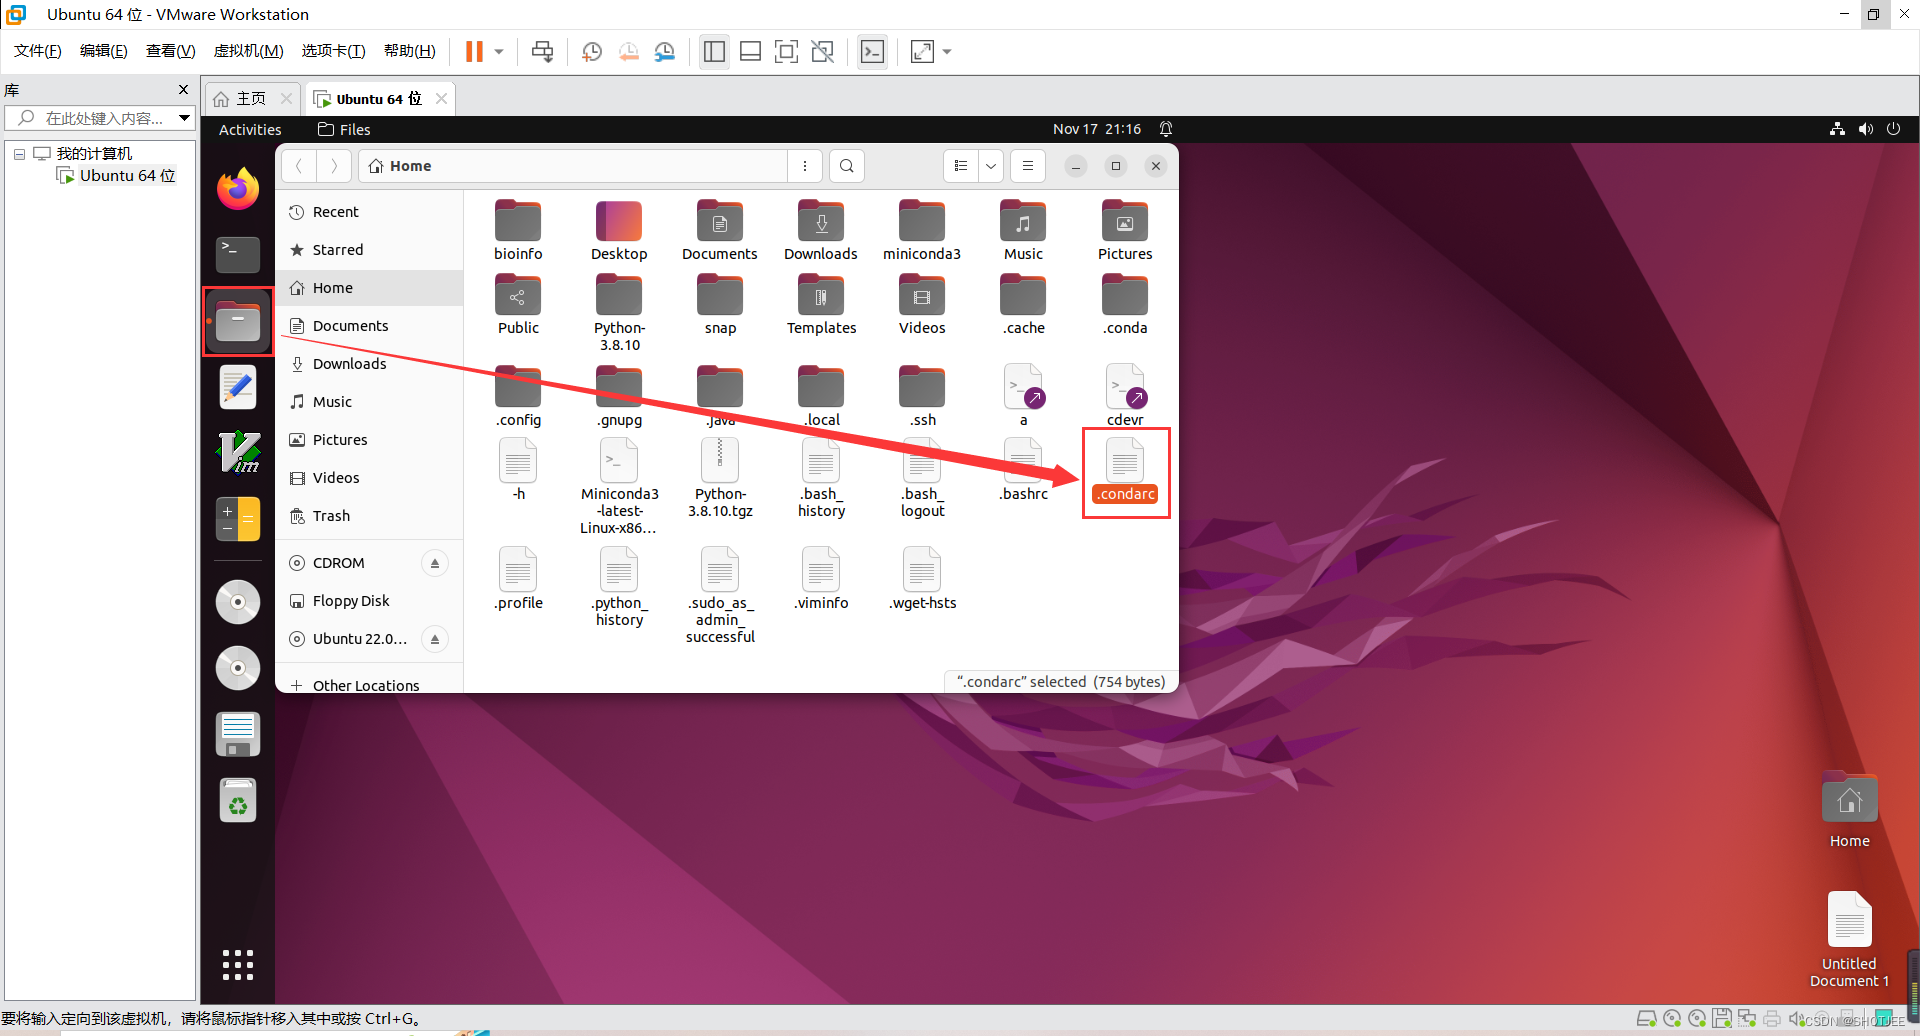Open VMware console view icon
Viewport: 1920px width, 1036px height.
click(872, 51)
